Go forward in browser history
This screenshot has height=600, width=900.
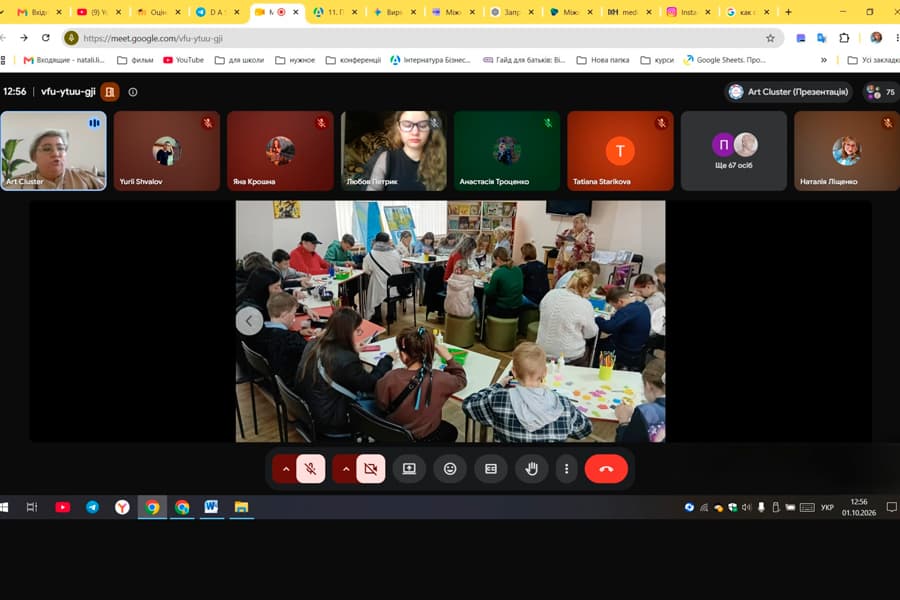pyautogui.click(x=24, y=38)
